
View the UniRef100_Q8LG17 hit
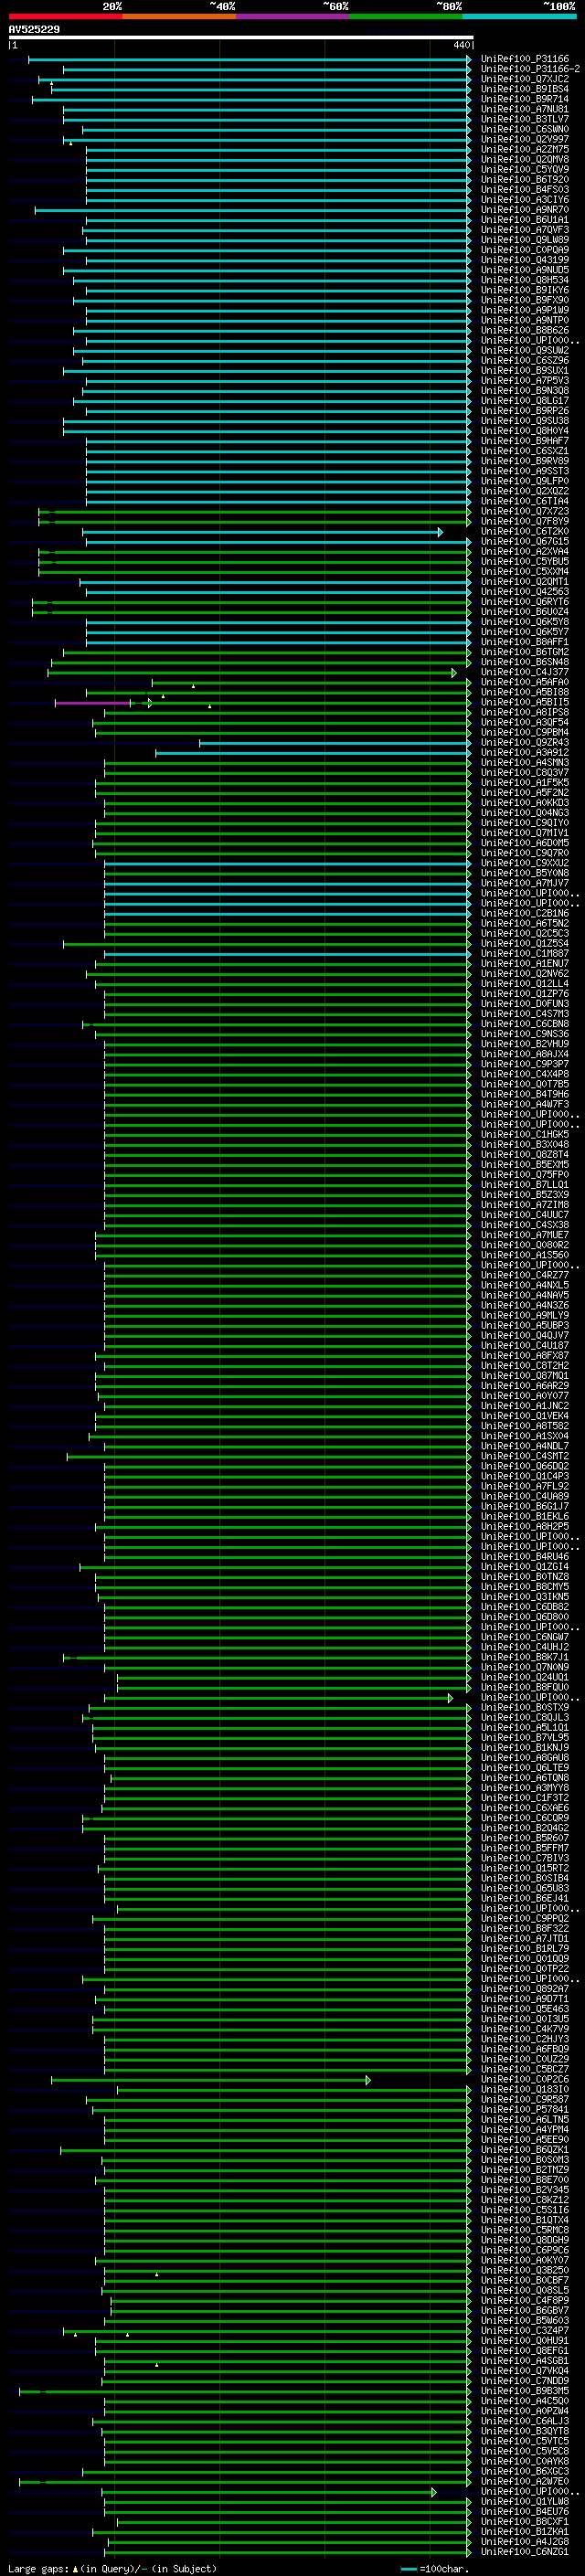click(x=524, y=401)
